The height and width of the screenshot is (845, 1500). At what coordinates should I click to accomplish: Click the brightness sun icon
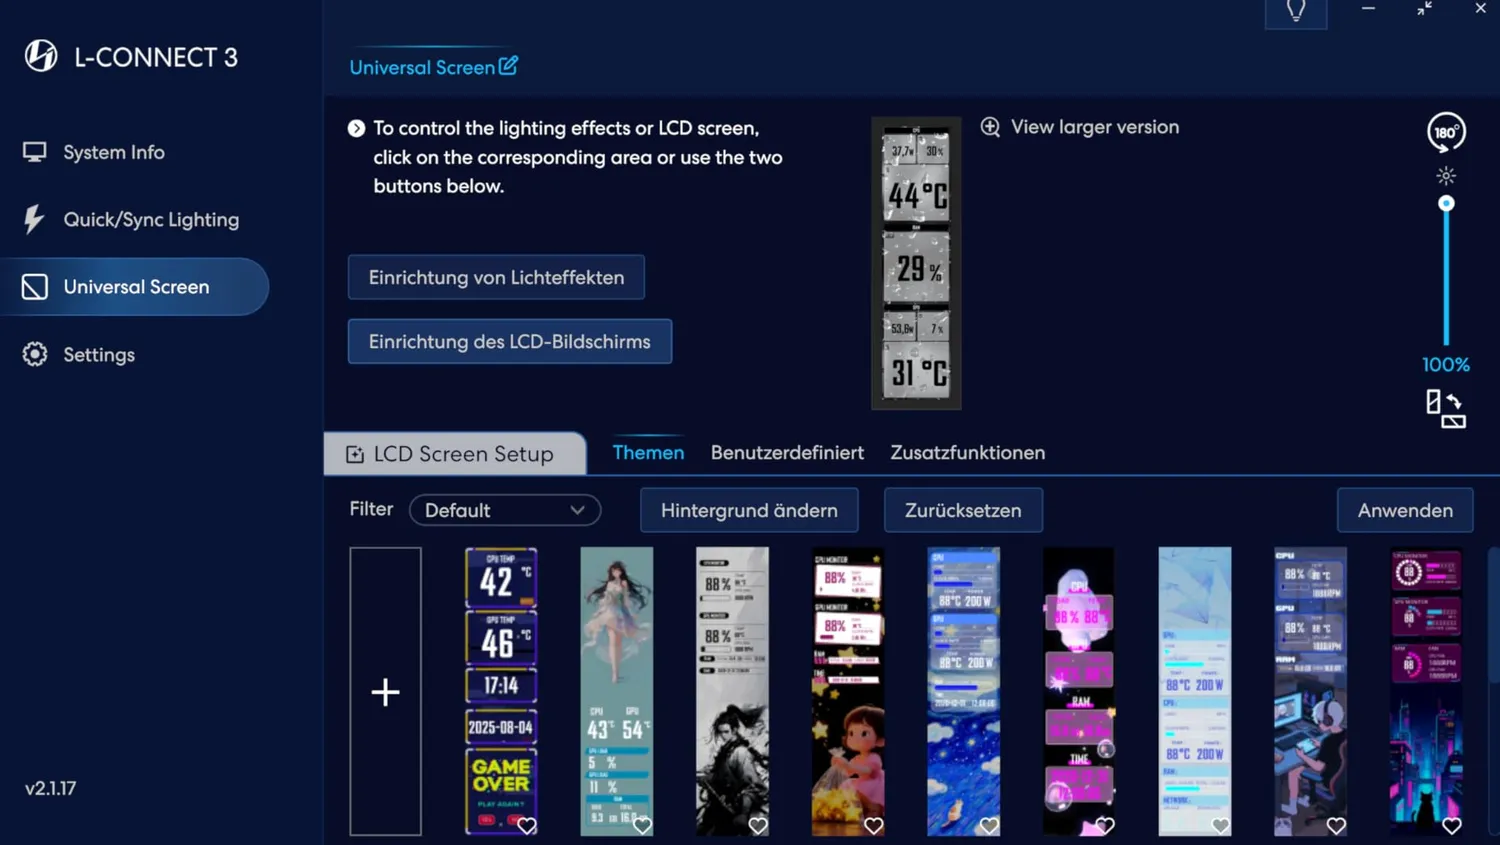tap(1446, 176)
